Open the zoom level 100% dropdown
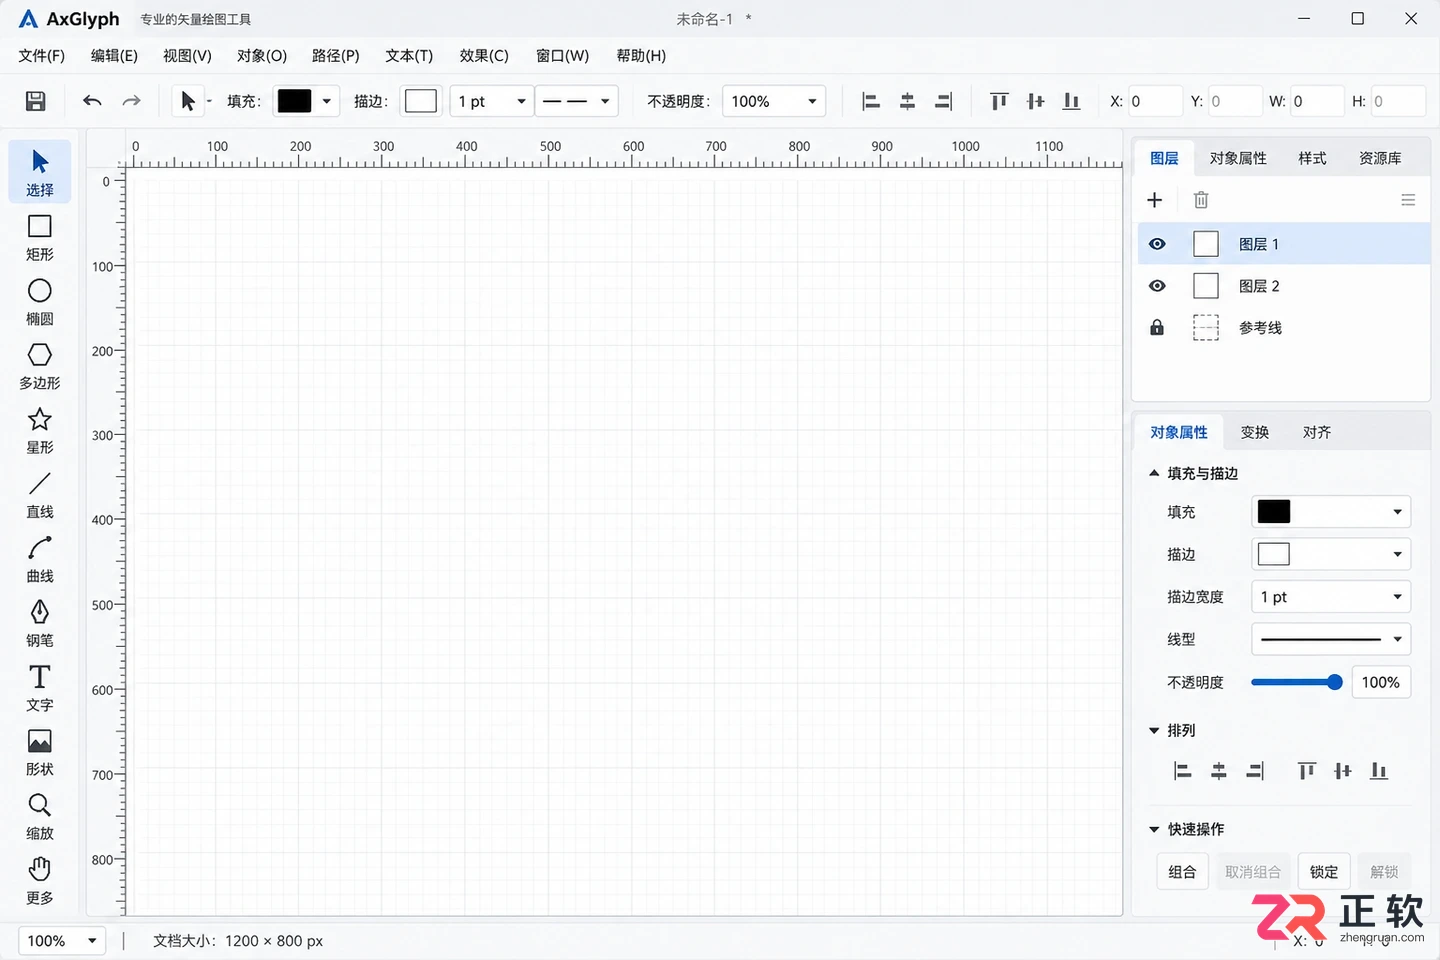 (x=62, y=941)
